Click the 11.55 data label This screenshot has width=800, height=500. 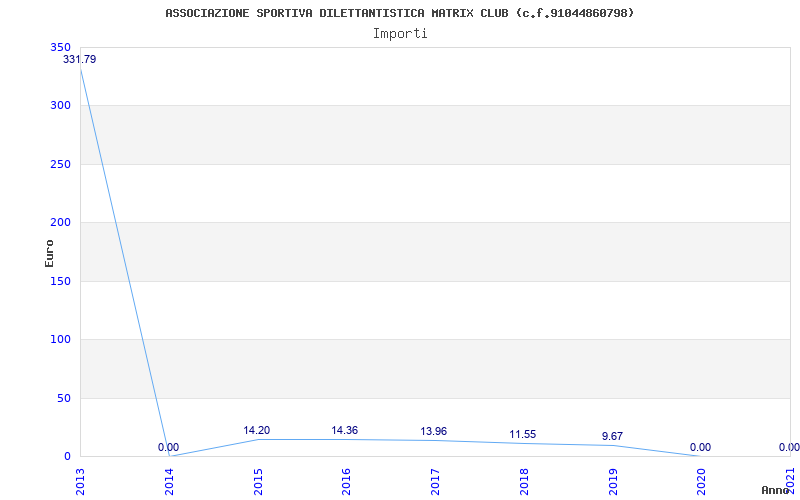pos(522,434)
